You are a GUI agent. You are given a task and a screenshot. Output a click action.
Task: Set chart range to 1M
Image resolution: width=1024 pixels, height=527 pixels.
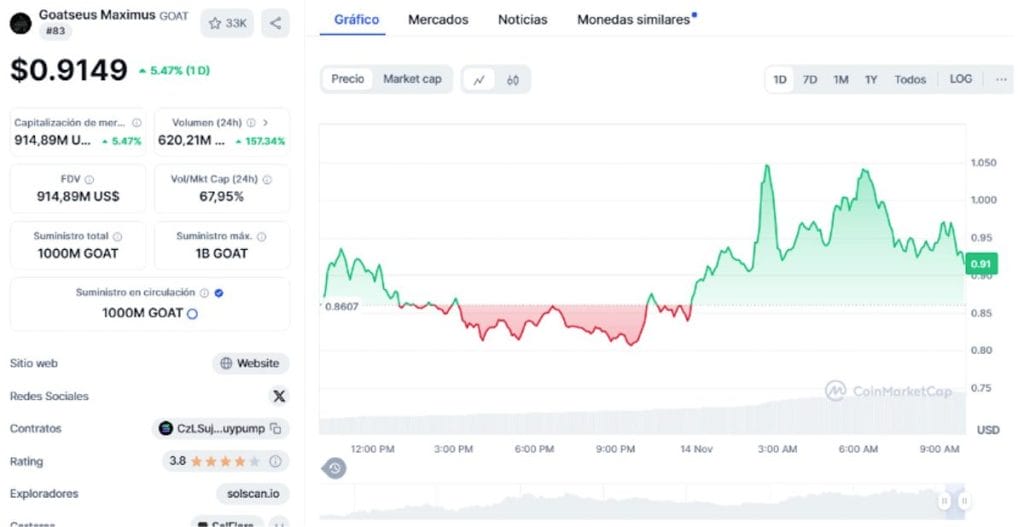click(x=840, y=80)
